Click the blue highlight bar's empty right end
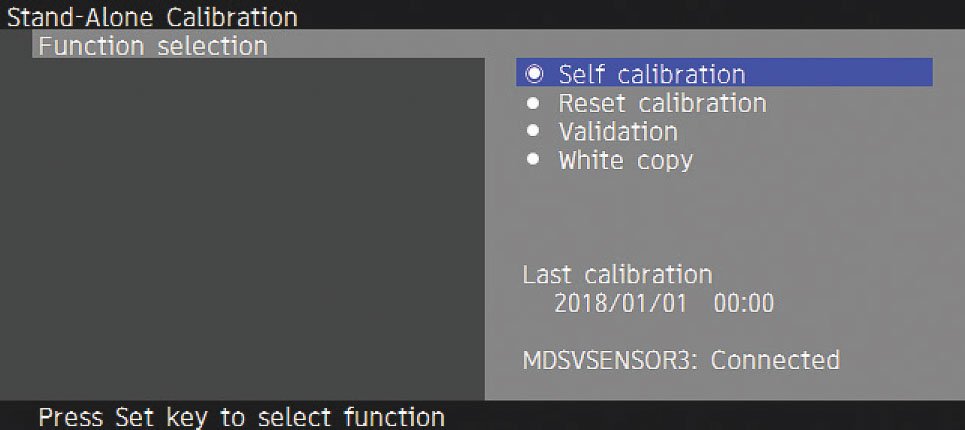The width and height of the screenshot is (965, 430). [x=840, y=72]
